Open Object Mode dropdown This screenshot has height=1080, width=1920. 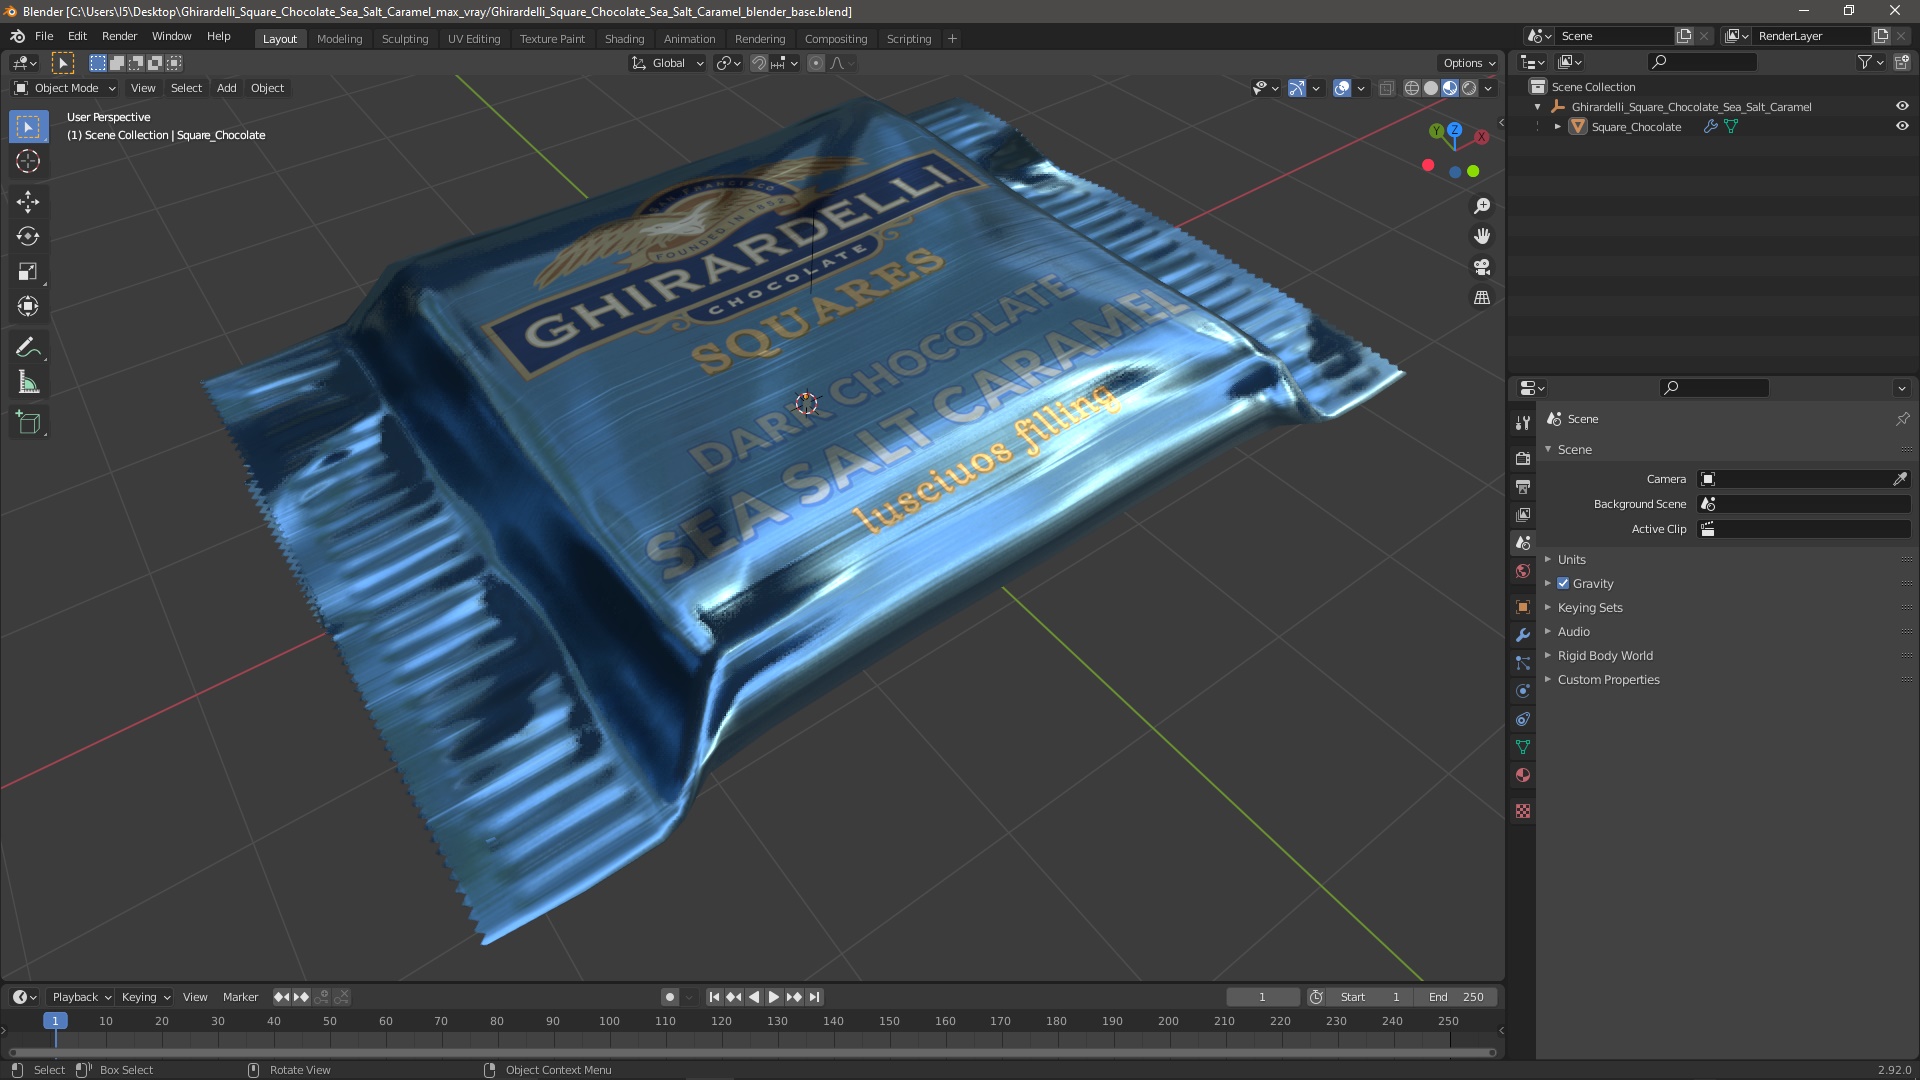tap(65, 88)
